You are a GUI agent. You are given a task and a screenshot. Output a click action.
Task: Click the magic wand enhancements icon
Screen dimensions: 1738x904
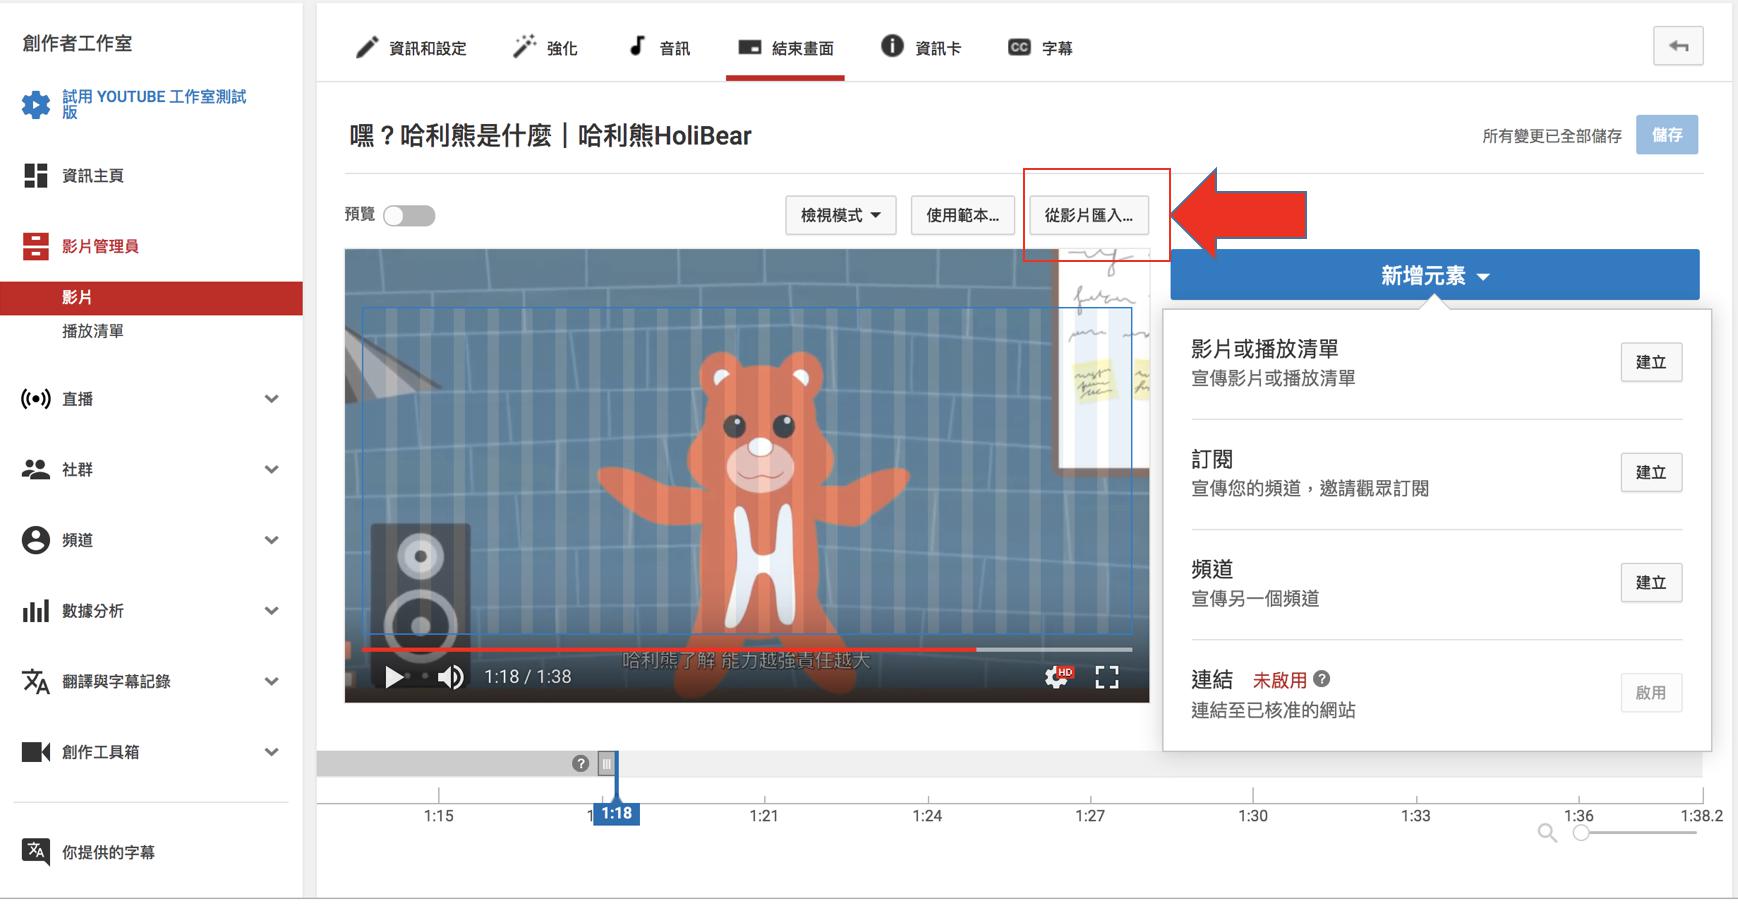click(x=524, y=47)
